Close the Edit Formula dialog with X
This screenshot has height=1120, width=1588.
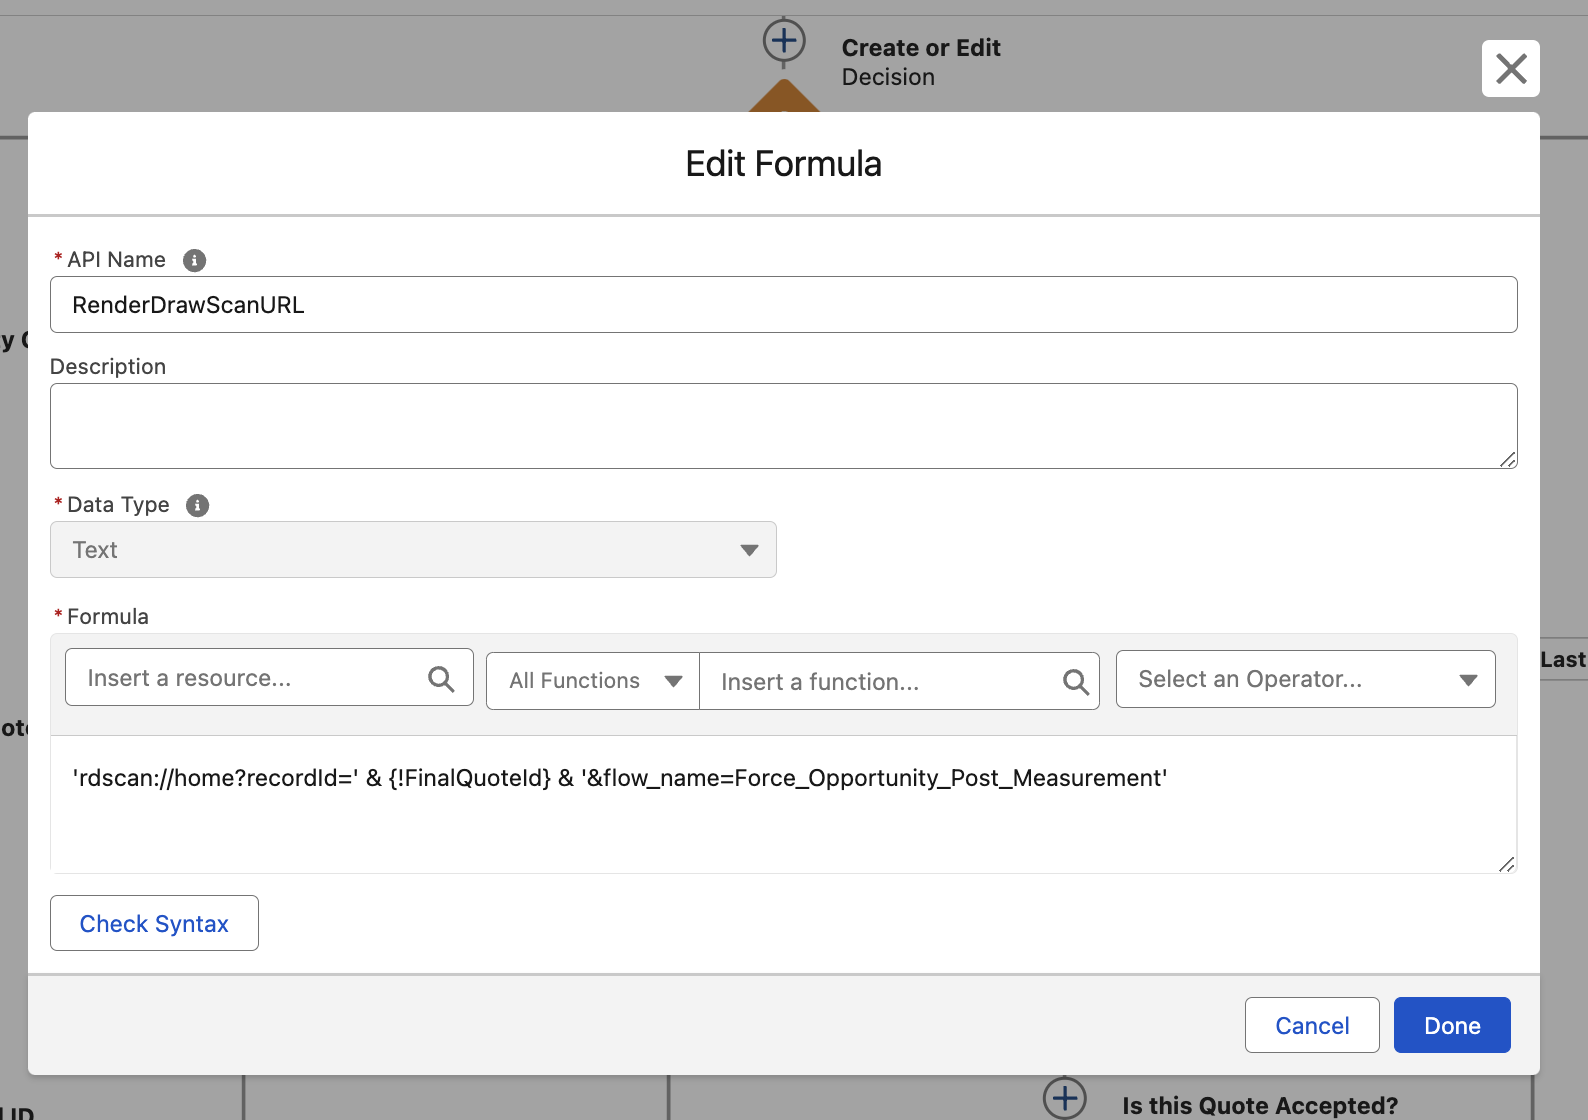coord(1510,69)
